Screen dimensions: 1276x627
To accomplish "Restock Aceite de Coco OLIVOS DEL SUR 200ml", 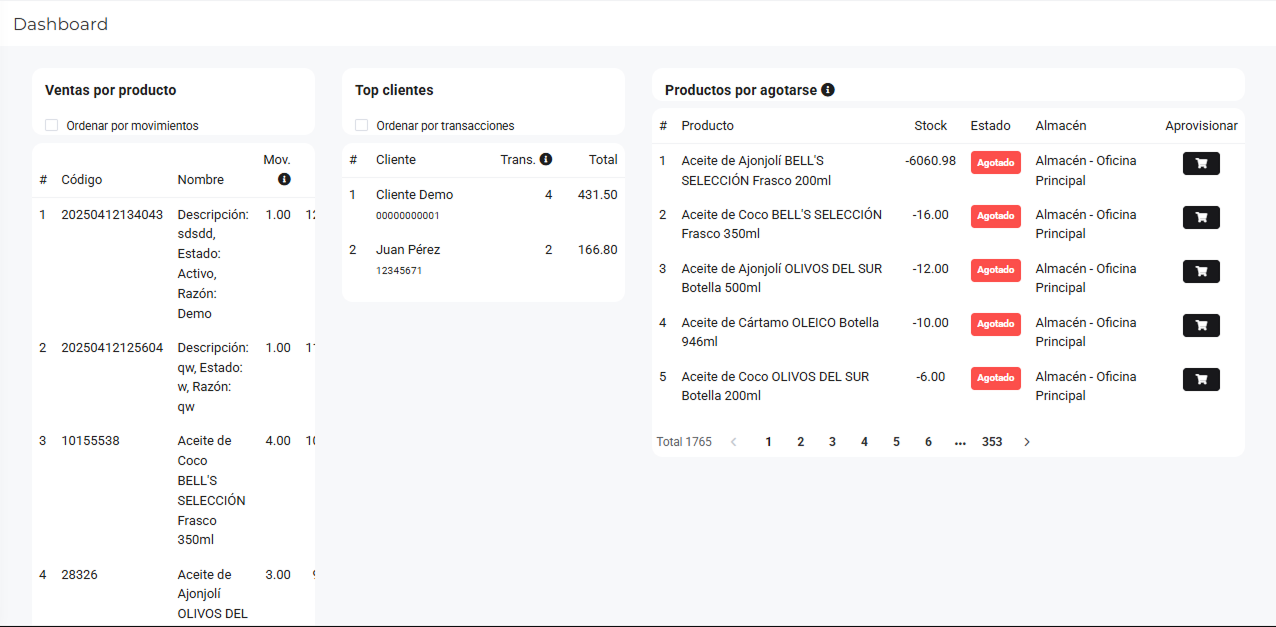I will click(x=1201, y=379).
